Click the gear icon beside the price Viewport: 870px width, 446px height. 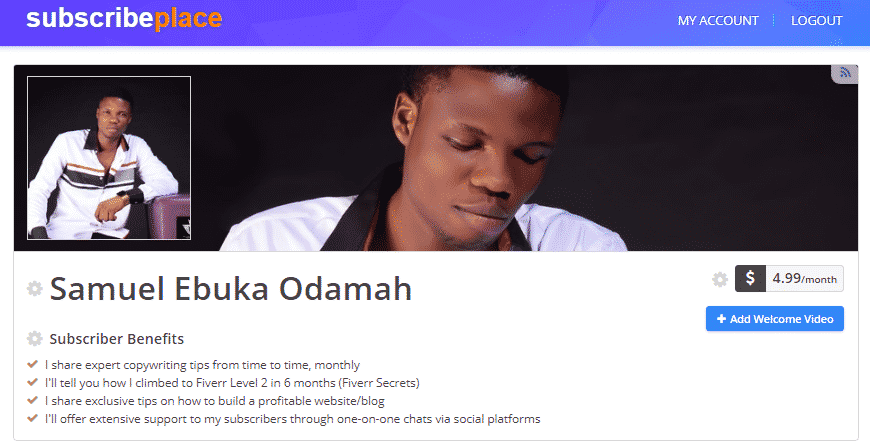[x=720, y=280]
